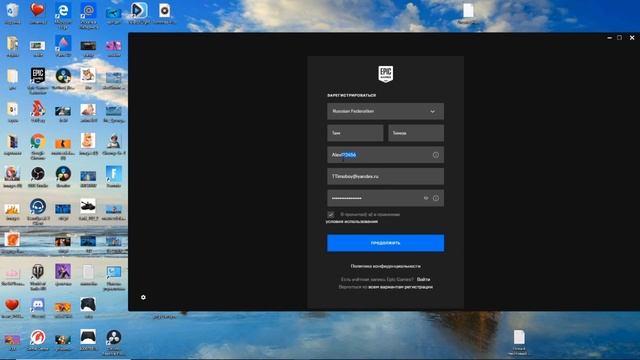Select the tank silhouette image on desktop
The height and width of the screenshot is (360, 640).
click(x=88, y=209)
